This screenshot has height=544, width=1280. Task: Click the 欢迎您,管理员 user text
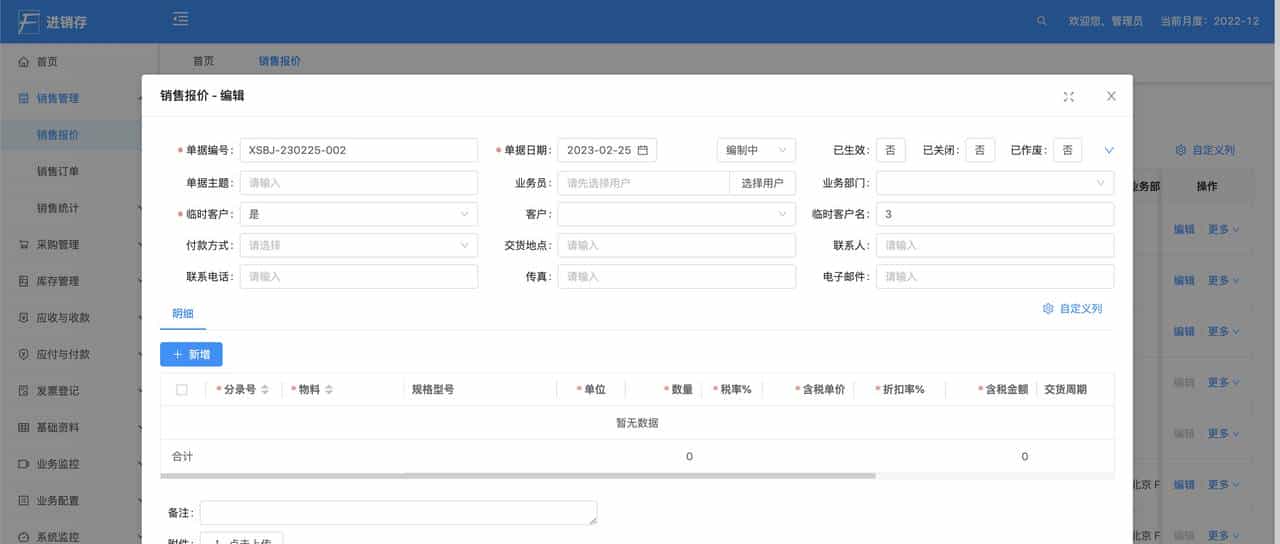[x=1105, y=21]
